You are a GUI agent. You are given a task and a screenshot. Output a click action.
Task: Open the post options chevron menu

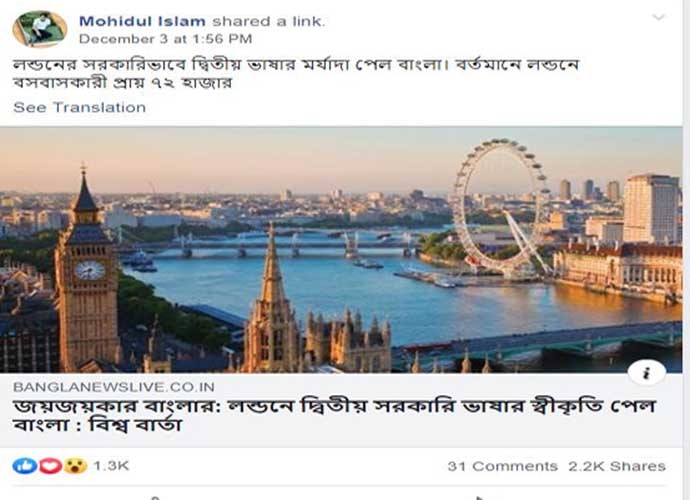tap(658, 18)
